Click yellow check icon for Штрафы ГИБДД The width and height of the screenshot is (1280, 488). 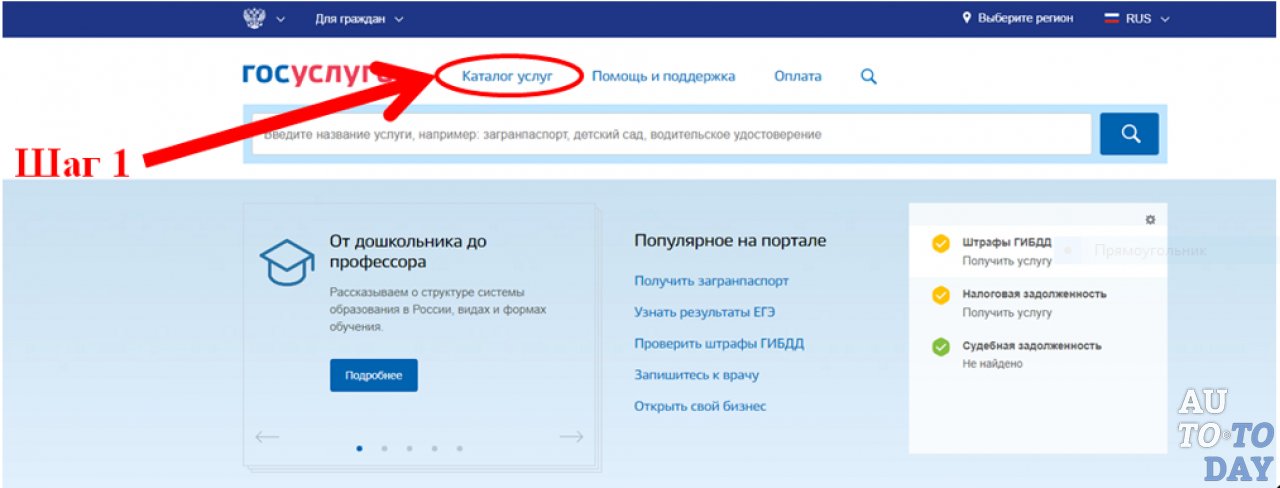tap(941, 244)
